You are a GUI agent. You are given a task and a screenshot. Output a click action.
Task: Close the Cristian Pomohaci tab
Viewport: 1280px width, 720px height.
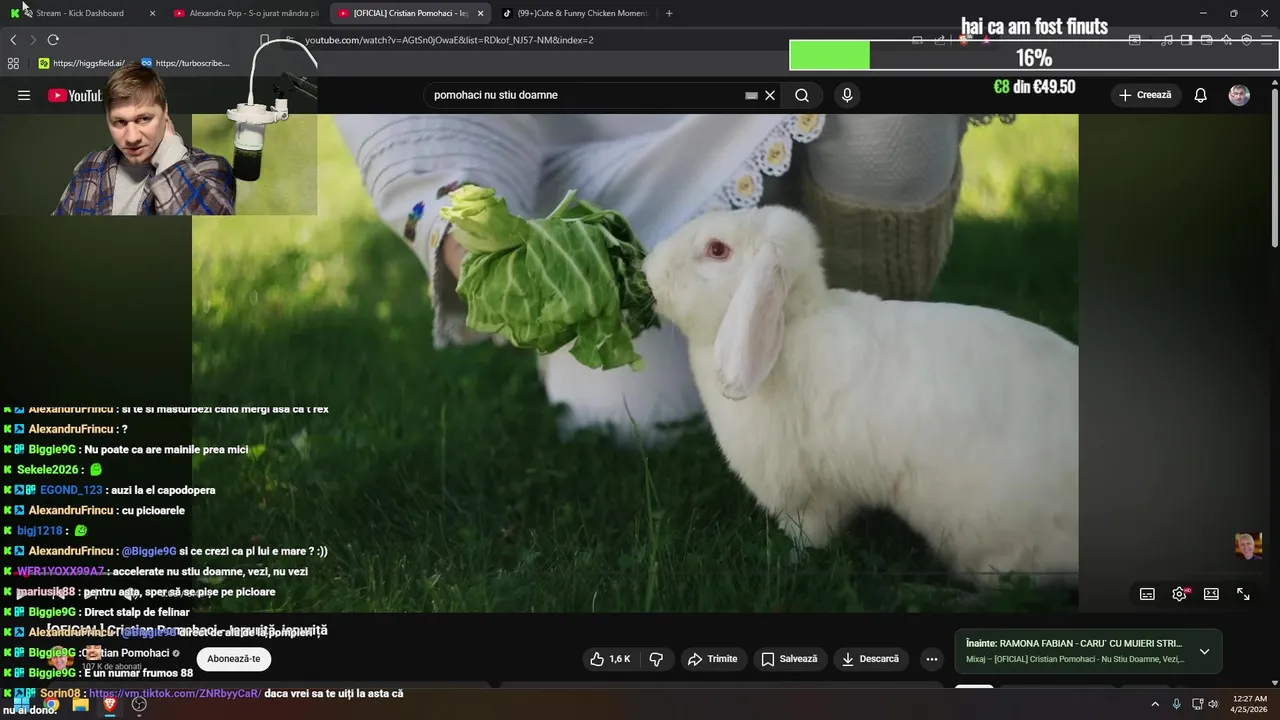[x=480, y=13]
